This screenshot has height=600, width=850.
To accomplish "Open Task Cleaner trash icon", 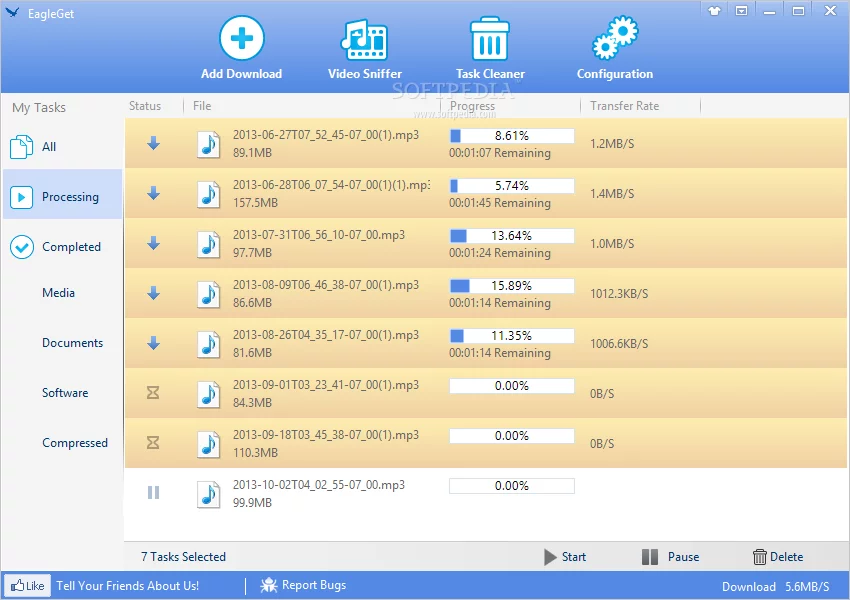I will click(x=490, y=40).
